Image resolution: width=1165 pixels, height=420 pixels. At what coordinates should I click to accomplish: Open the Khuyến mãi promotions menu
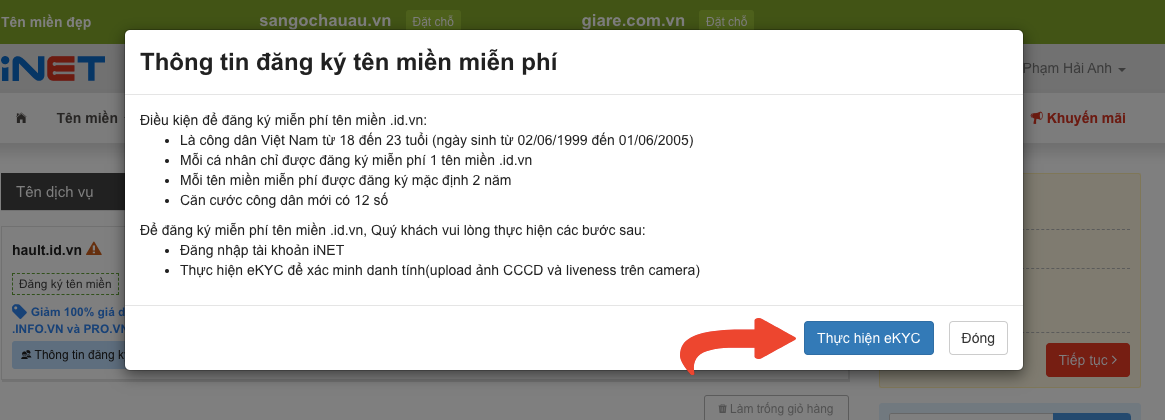click(1078, 118)
